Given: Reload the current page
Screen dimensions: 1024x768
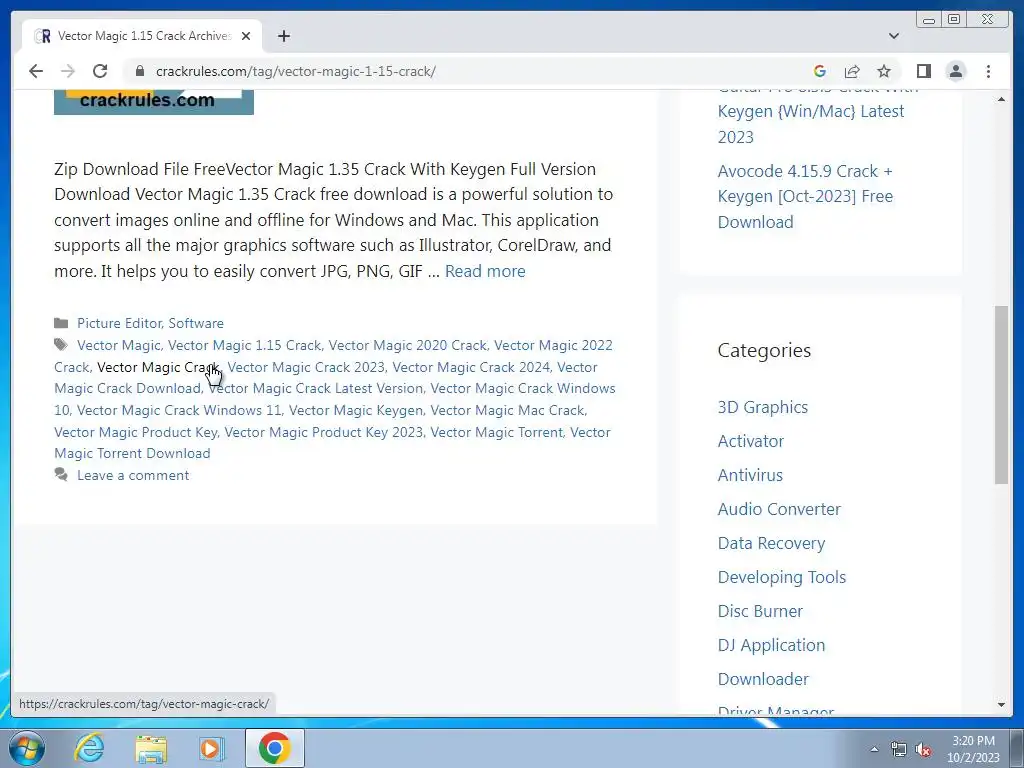Looking at the screenshot, I should 100,71.
